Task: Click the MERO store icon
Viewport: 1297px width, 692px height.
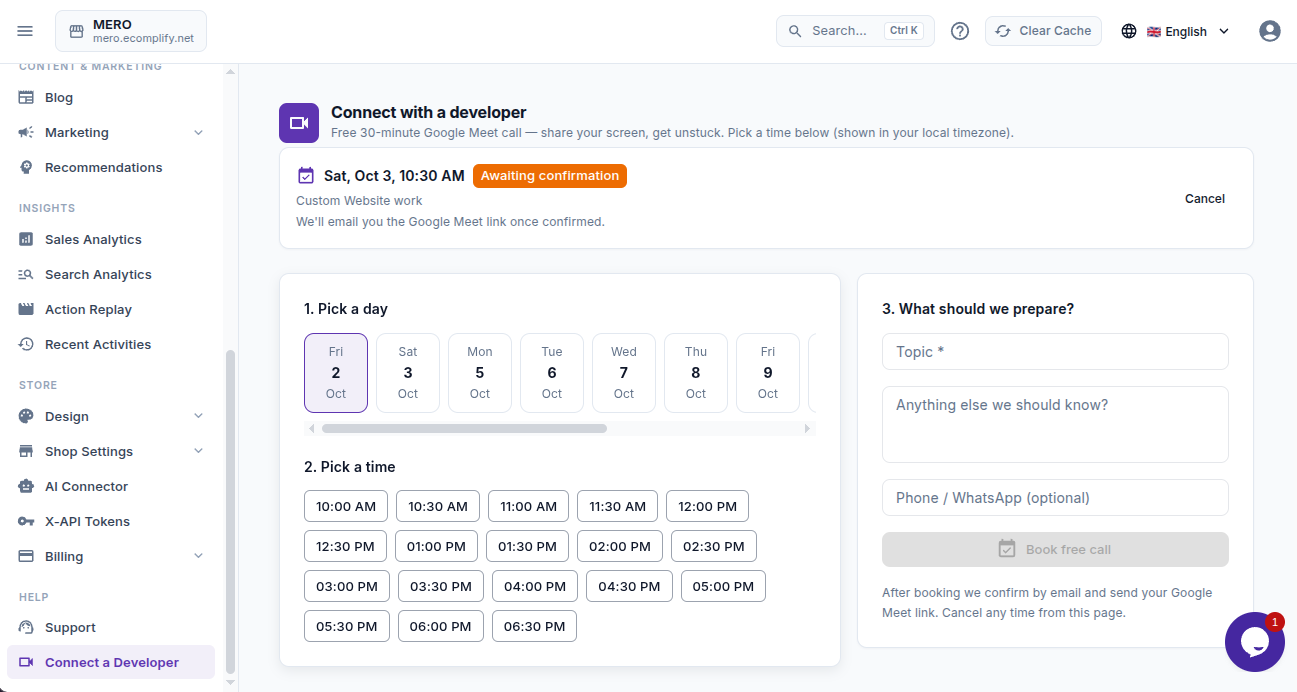Action: [x=76, y=31]
